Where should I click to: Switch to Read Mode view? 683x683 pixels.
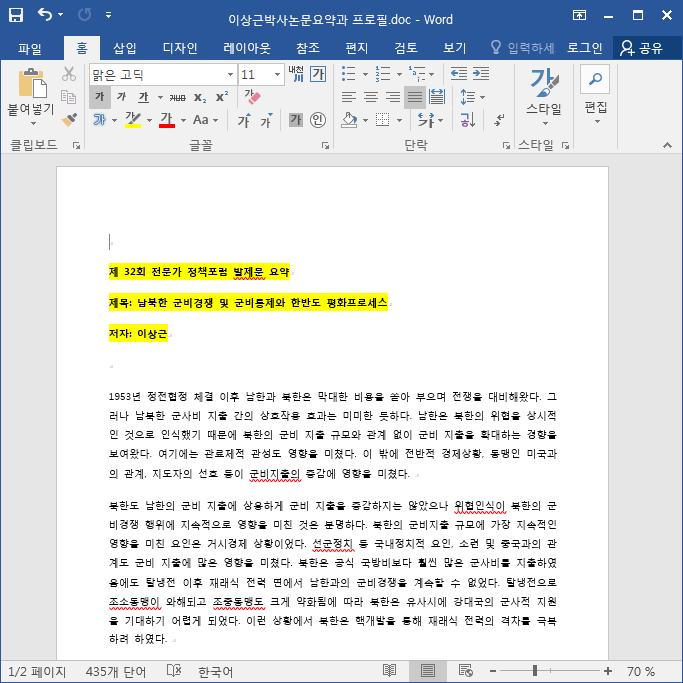389,671
